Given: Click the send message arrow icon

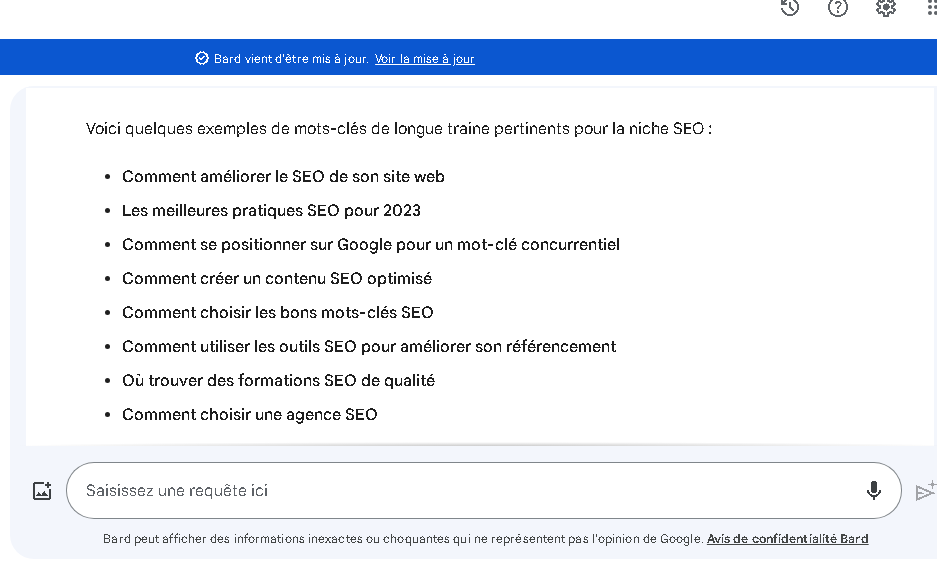Looking at the screenshot, I should tap(925, 491).
